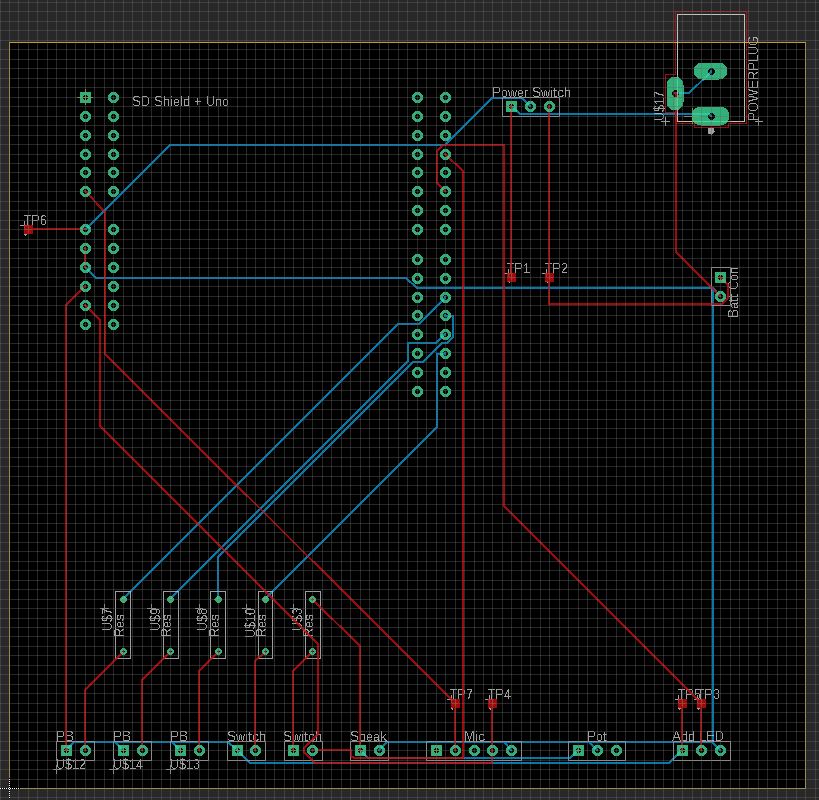Click the square pad of Mic connector
This screenshot has width=819, height=800.
pos(436,750)
